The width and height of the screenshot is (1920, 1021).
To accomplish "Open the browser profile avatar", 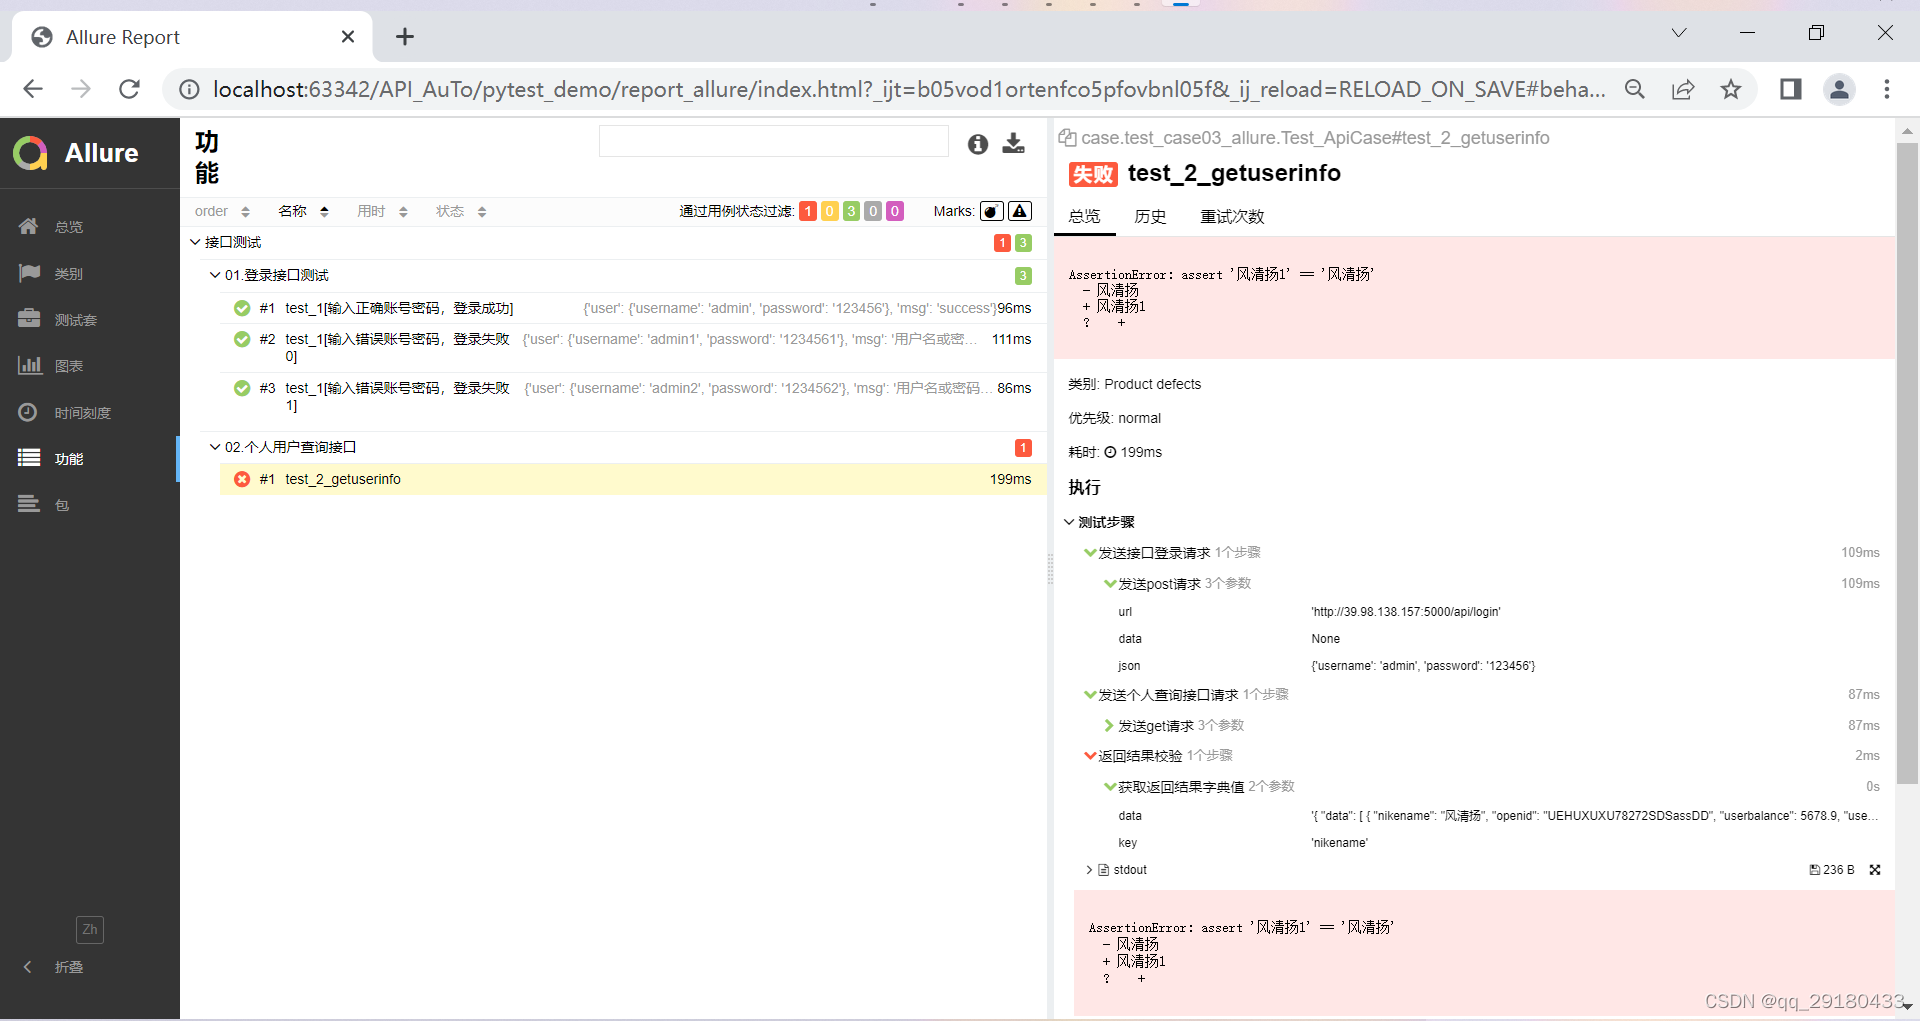I will pos(1839,89).
